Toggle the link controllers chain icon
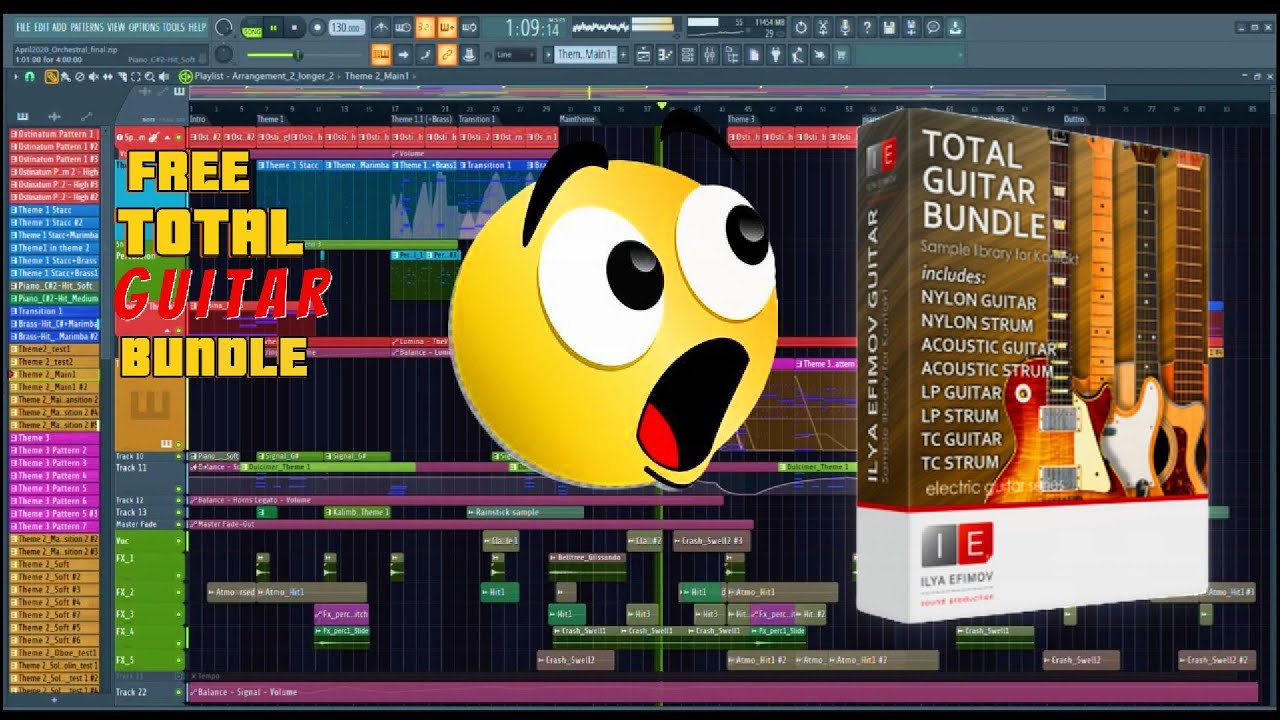 coord(447,55)
